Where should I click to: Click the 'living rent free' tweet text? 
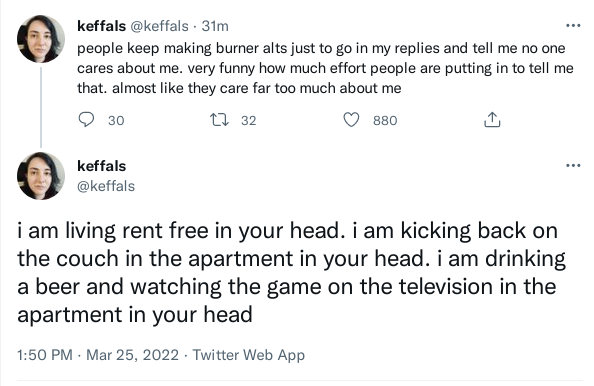(x=291, y=272)
